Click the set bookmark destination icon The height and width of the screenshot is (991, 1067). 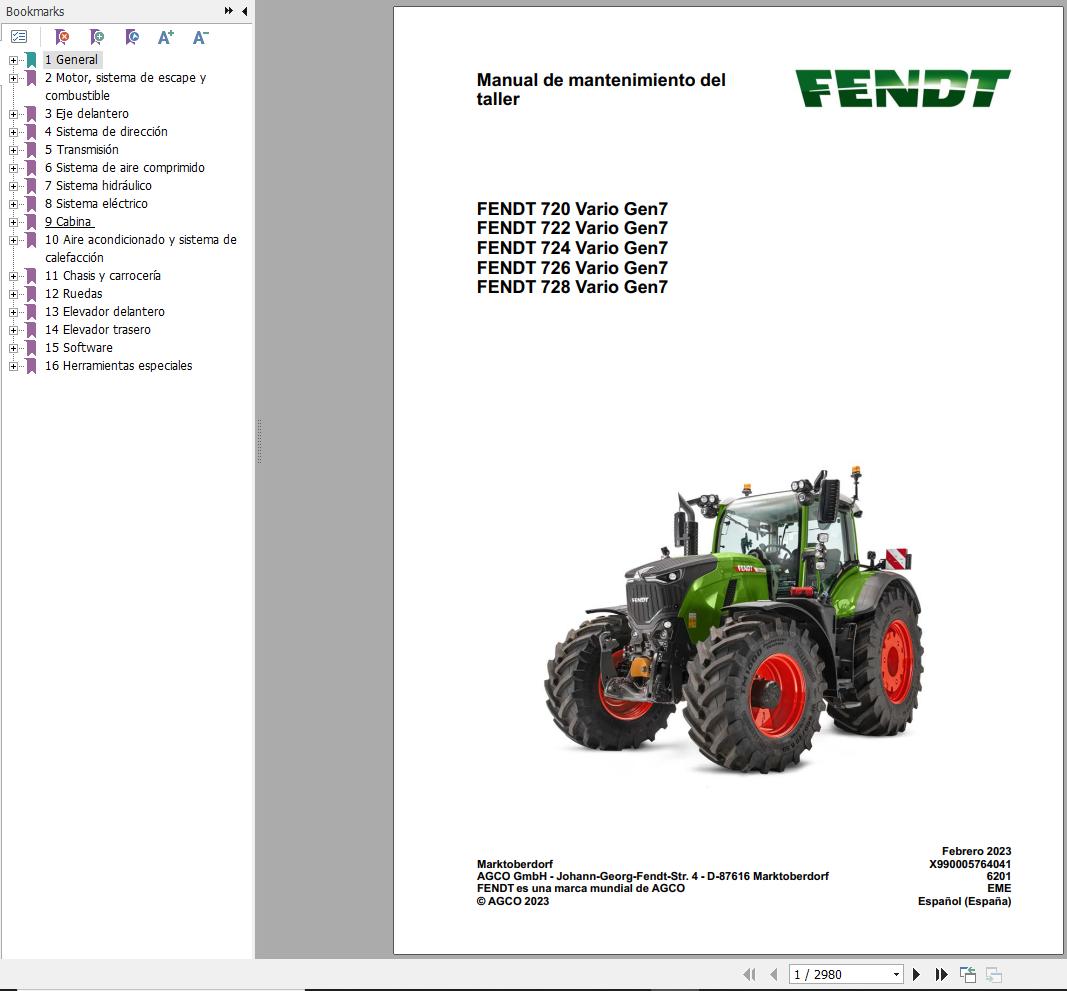click(x=132, y=37)
